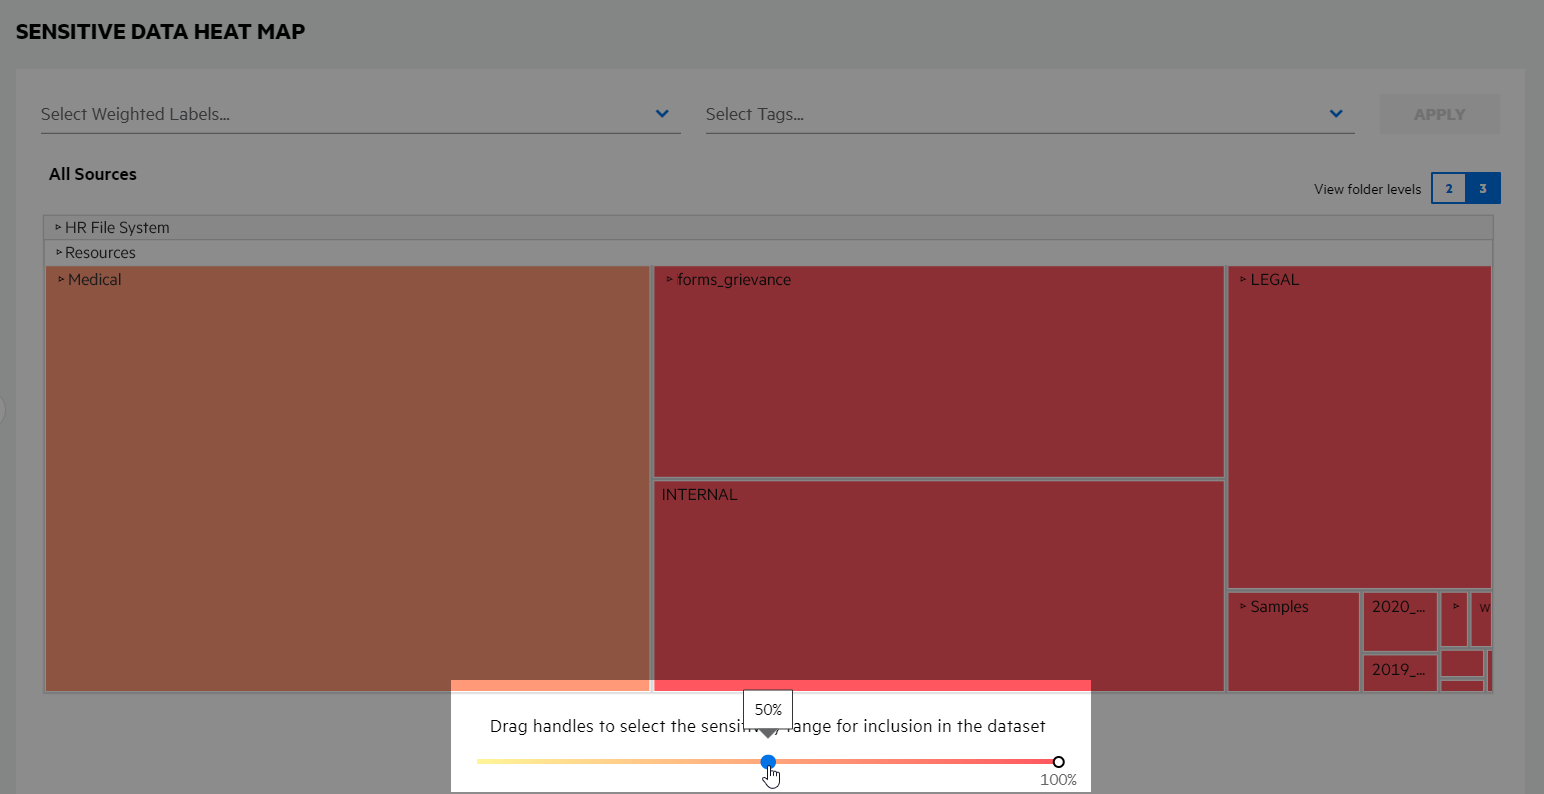The height and width of the screenshot is (794, 1544).
Task: Click the 50% sensitivity slider handle
Action: 768,762
